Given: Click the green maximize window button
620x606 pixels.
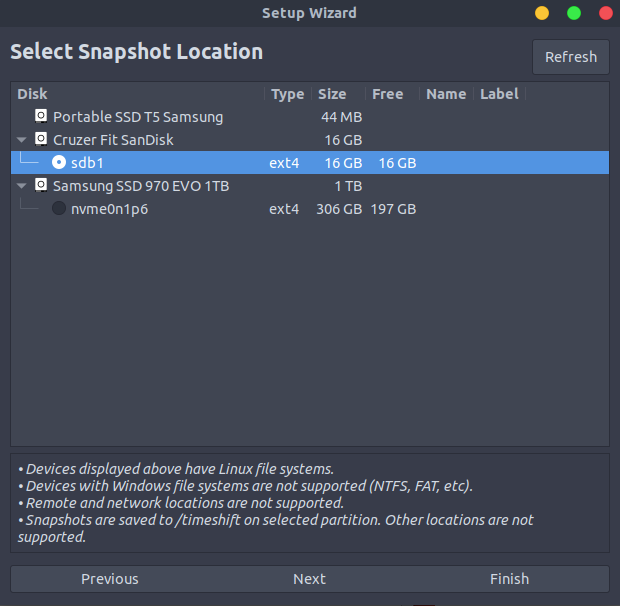Looking at the screenshot, I should tap(574, 13).
